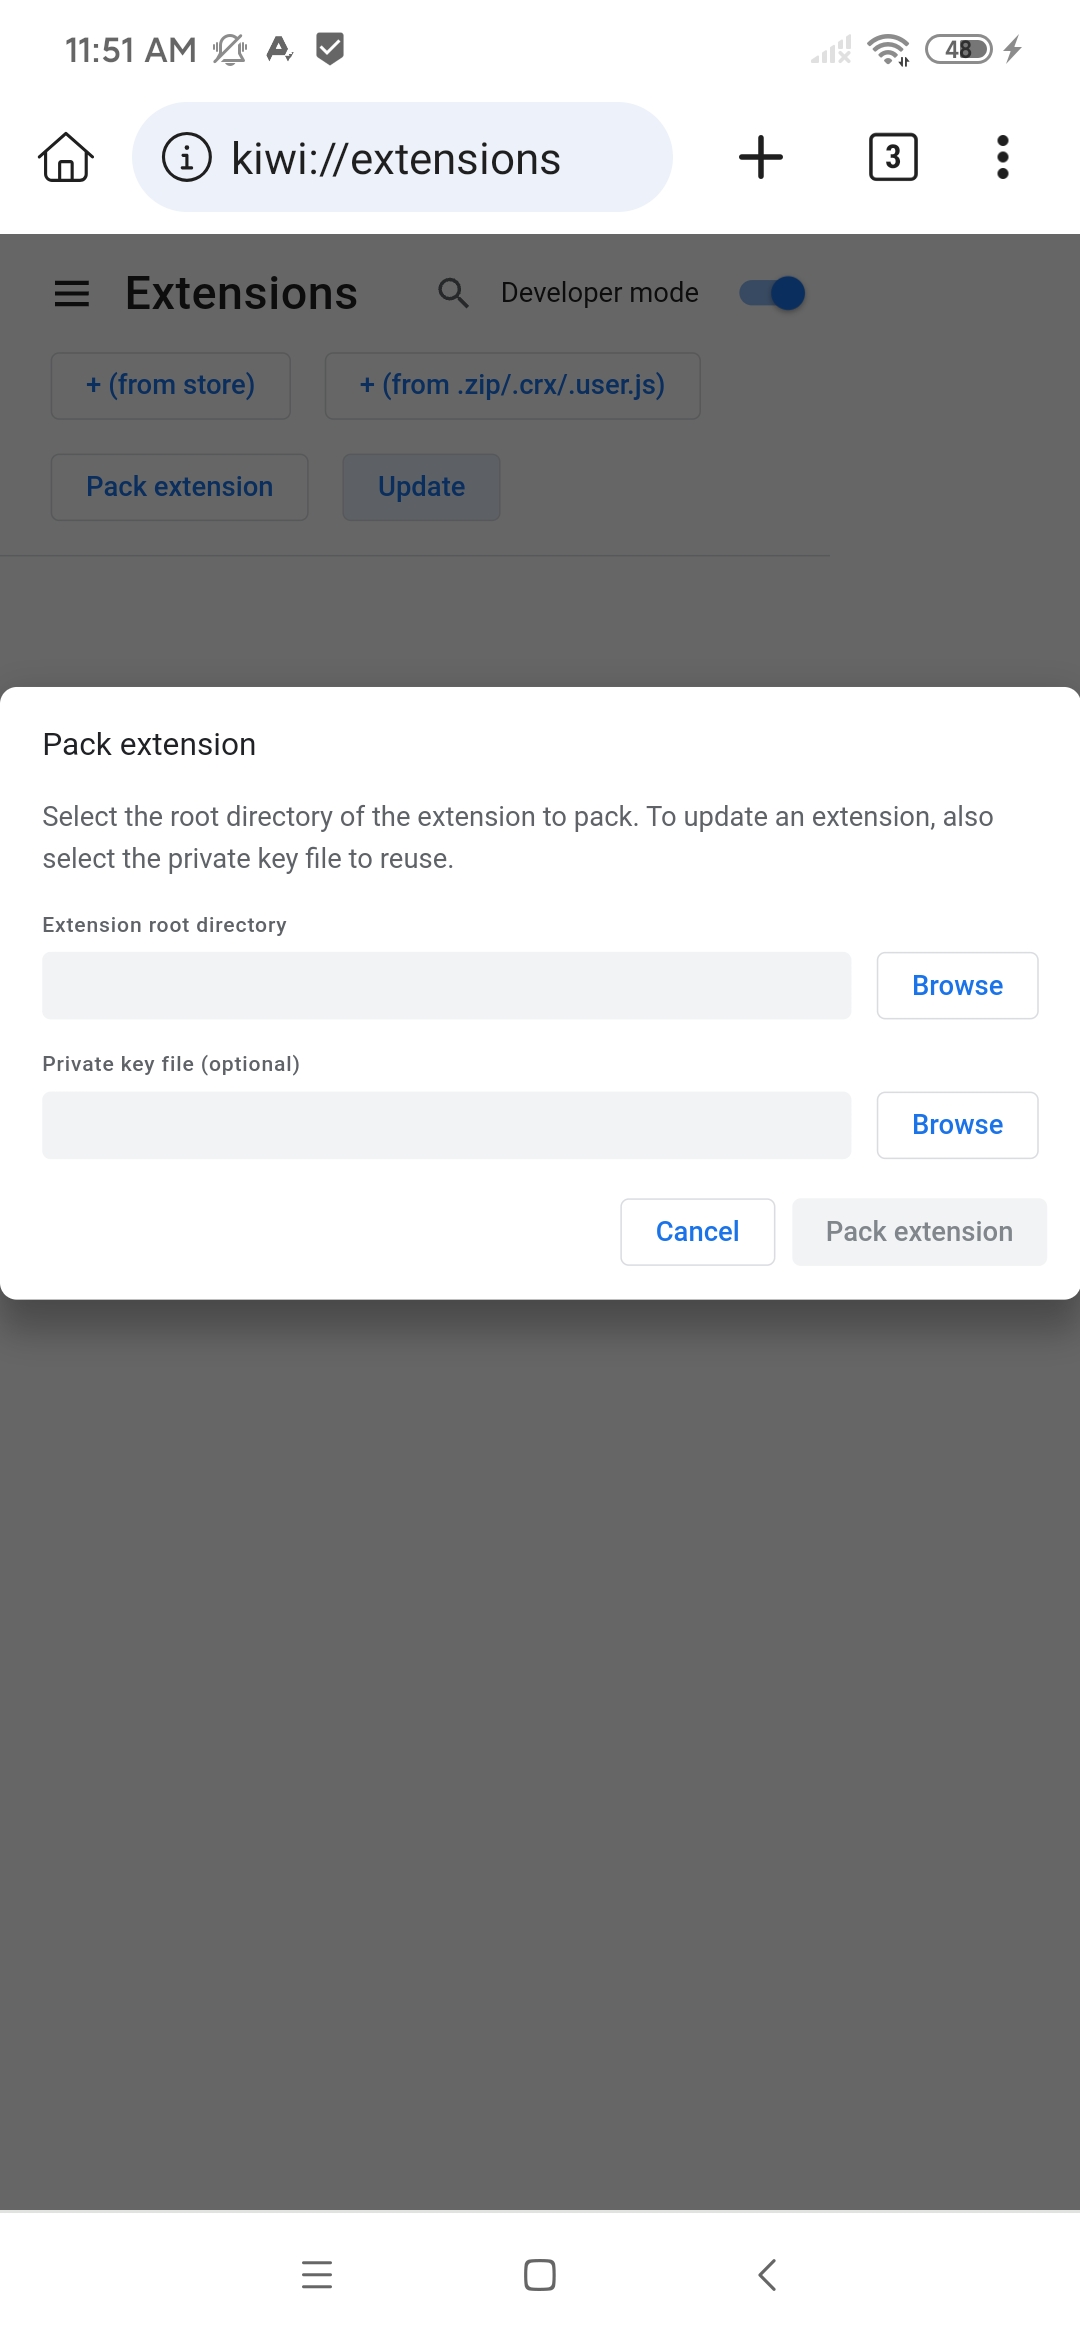Toggle Developer mode switch
The image size is (1080, 2340).
point(772,293)
